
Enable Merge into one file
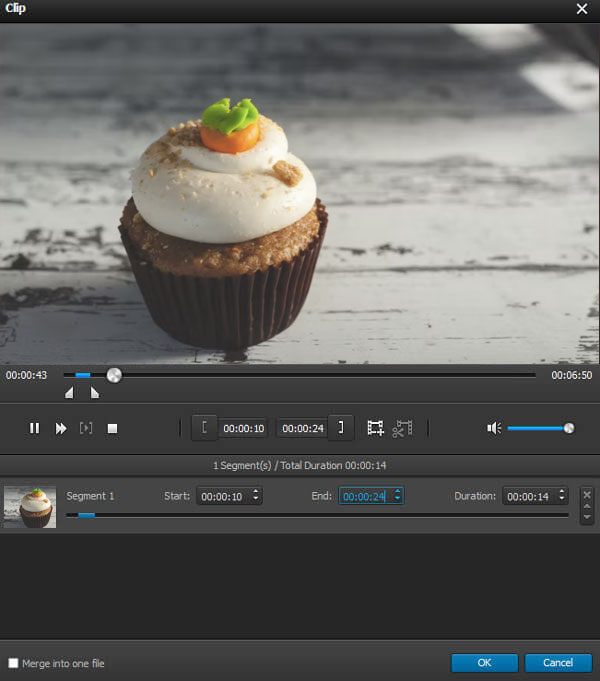13,663
